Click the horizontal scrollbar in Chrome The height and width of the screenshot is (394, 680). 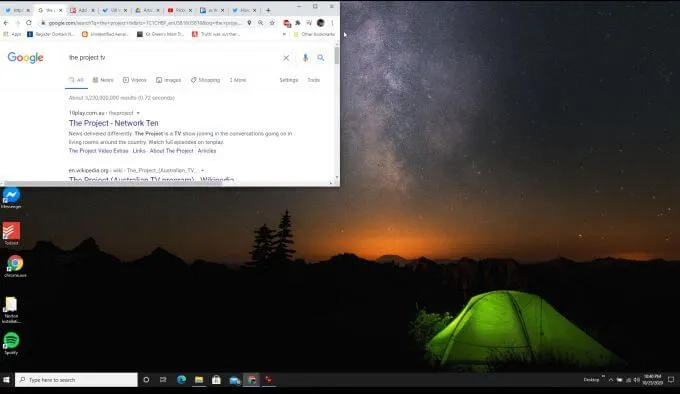113,183
